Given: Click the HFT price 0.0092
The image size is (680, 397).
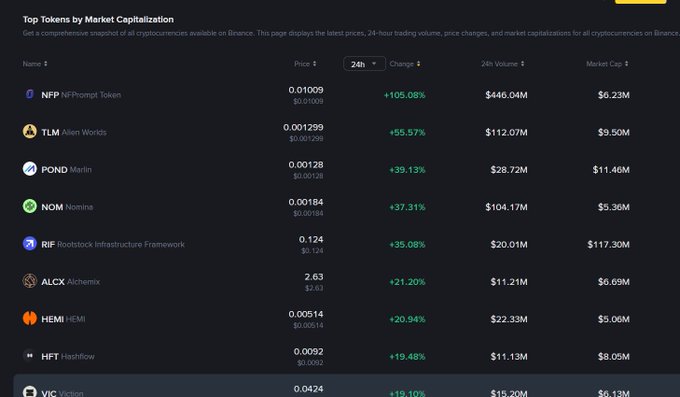Looking at the screenshot, I should point(308,351).
